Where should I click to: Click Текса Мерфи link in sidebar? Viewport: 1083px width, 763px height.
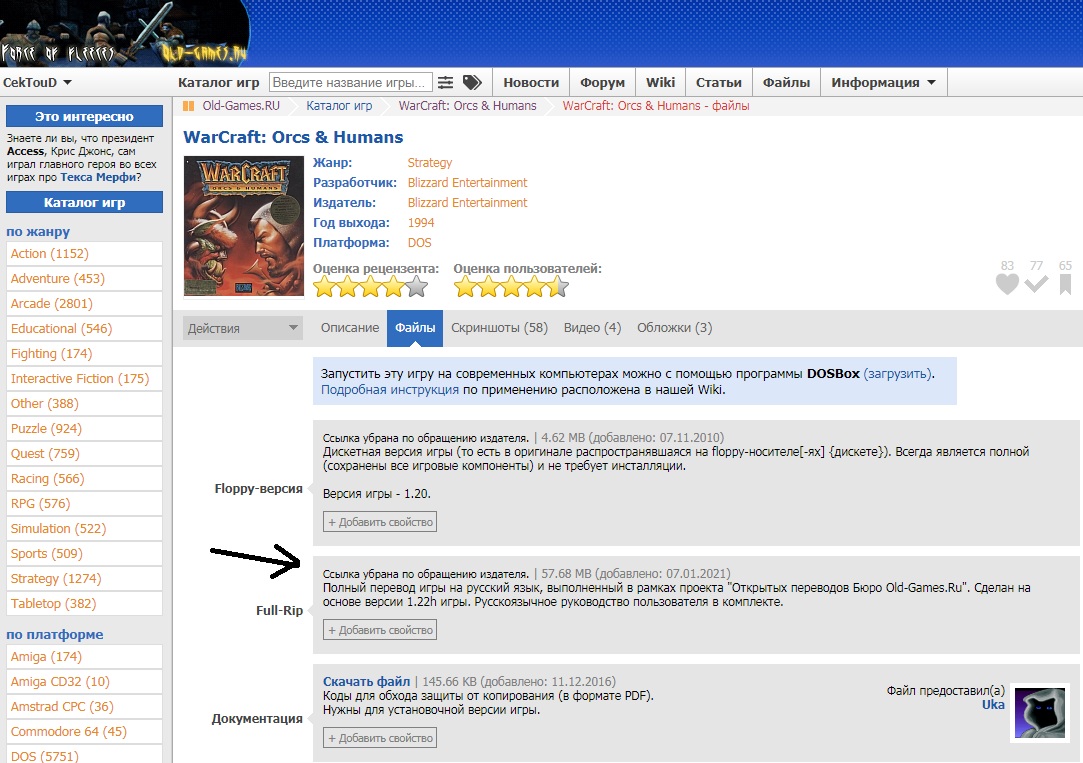[x=98, y=177]
